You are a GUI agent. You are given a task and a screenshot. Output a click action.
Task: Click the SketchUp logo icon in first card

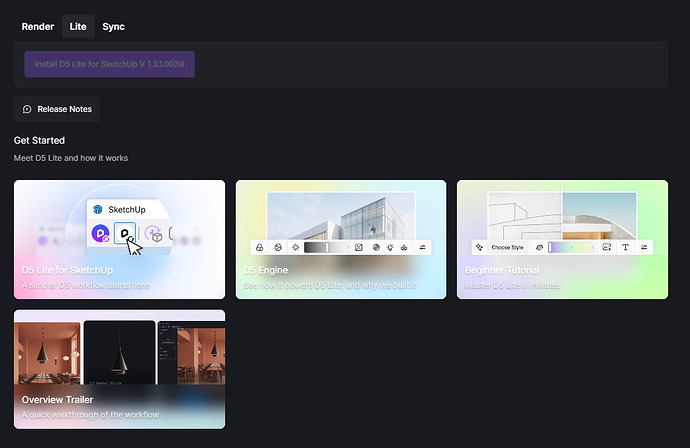pos(98,209)
